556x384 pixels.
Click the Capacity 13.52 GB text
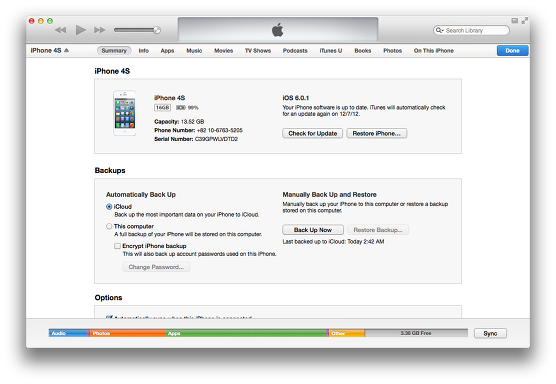pyautogui.click(x=179, y=122)
